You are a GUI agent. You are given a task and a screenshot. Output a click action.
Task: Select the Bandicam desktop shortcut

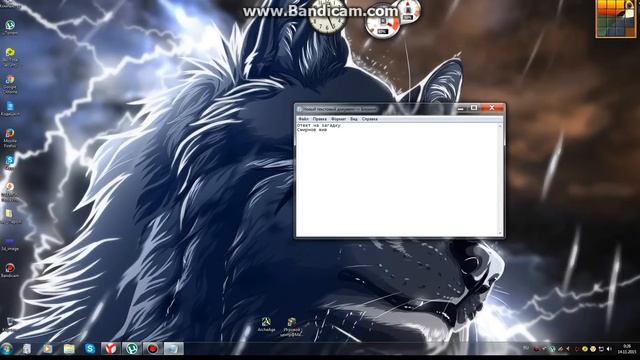[x=10, y=270]
